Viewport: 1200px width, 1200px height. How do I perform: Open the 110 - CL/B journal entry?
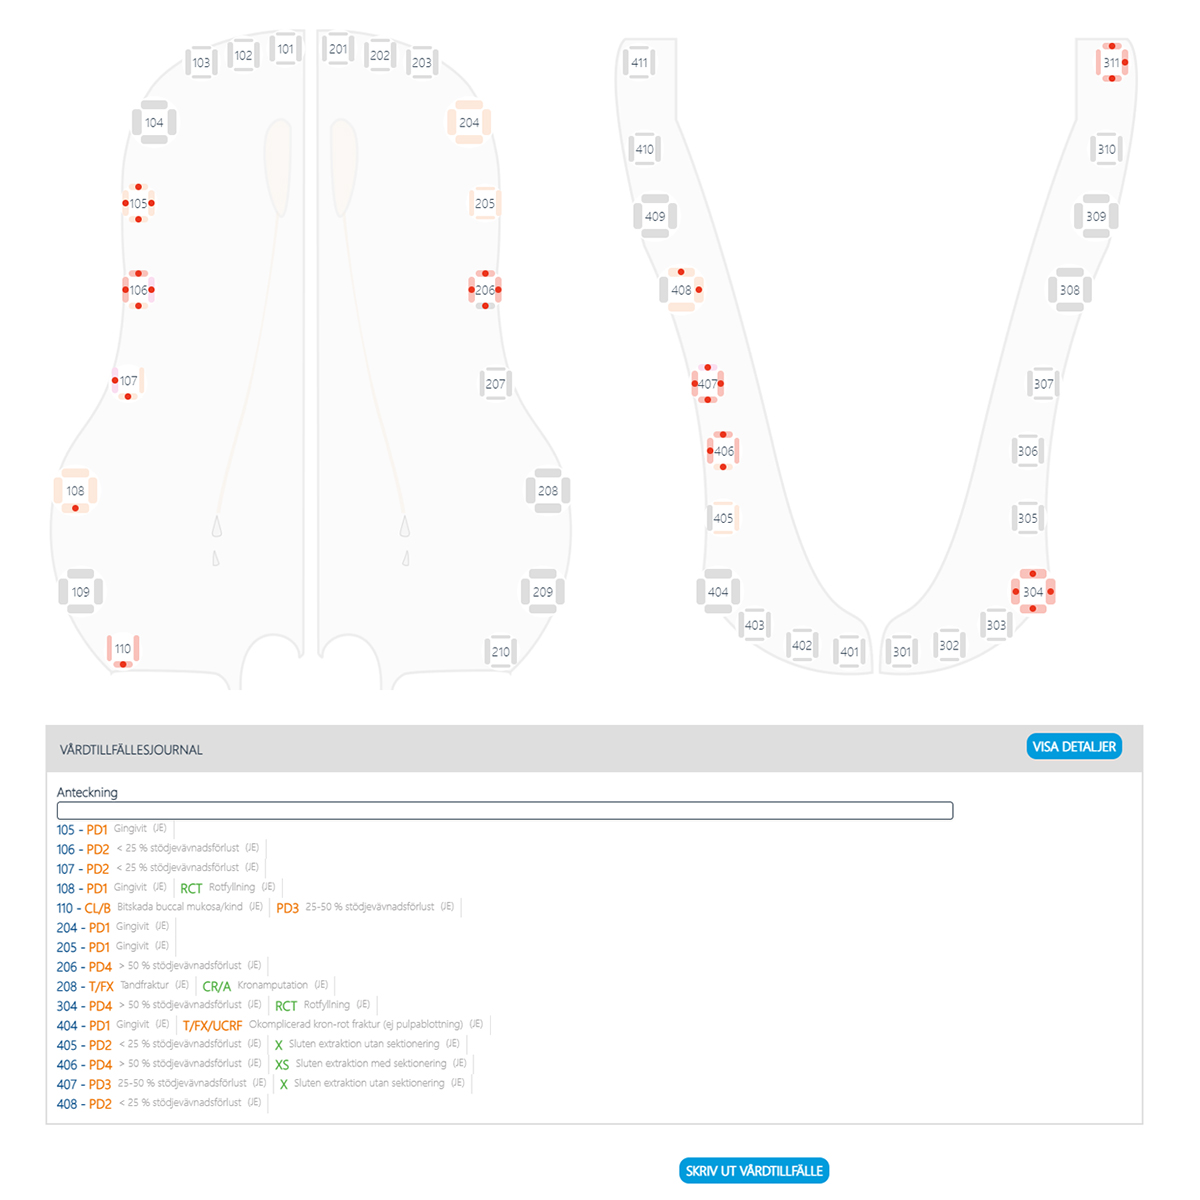tap(84, 908)
